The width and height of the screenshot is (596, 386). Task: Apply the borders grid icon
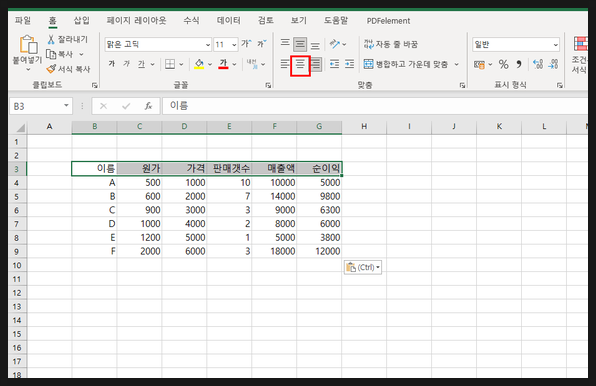click(170, 64)
